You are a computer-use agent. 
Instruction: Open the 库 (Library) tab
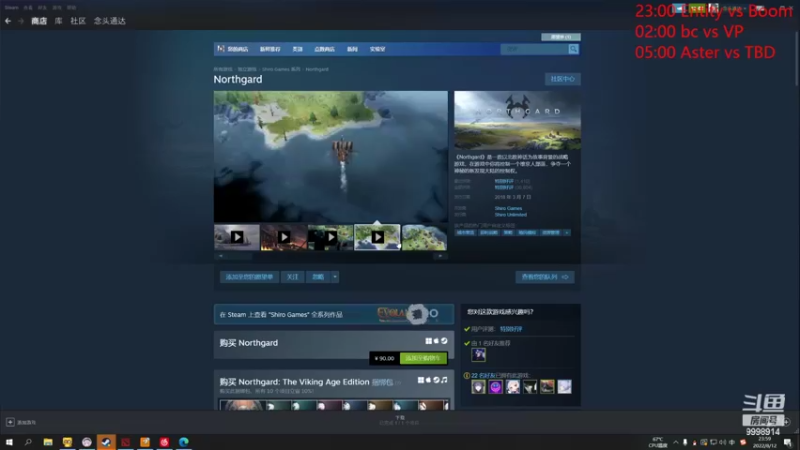[x=59, y=21]
